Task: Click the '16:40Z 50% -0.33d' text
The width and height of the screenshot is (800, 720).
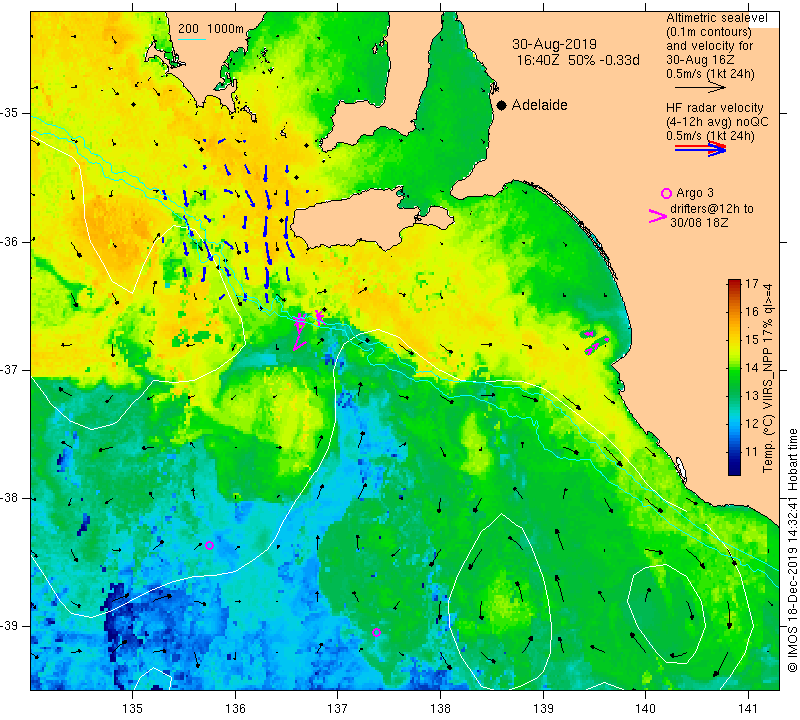Action: click(578, 60)
